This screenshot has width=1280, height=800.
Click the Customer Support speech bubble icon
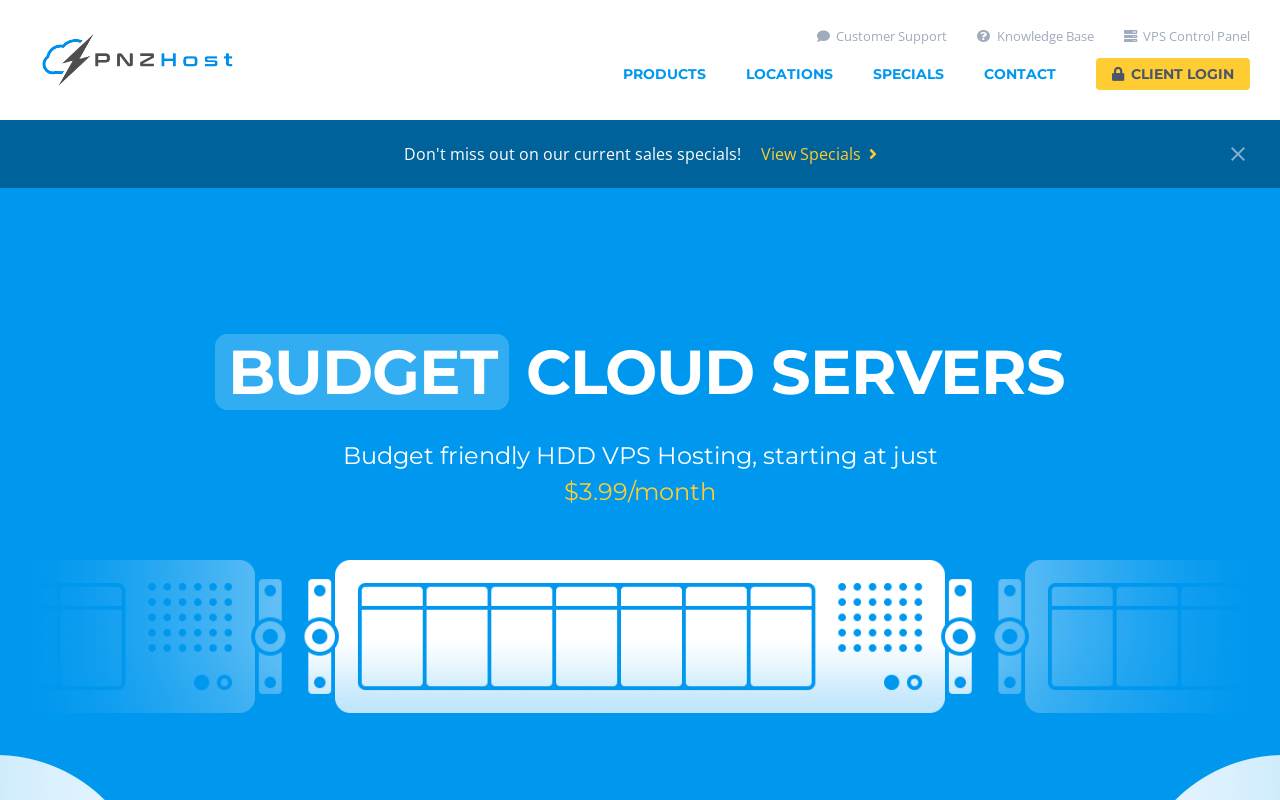pos(823,36)
